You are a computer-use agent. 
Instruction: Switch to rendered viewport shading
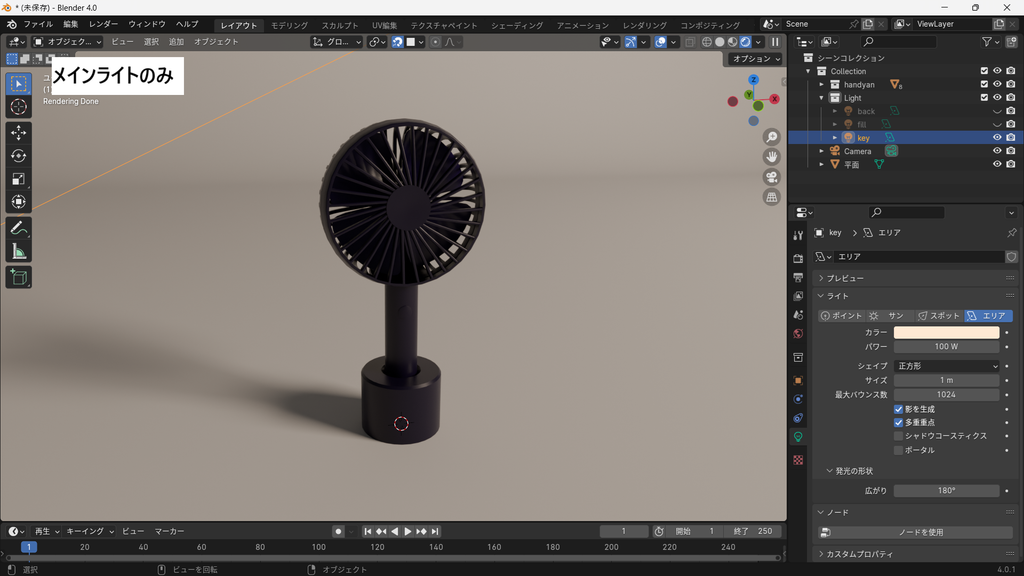pyautogui.click(x=745, y=42)
